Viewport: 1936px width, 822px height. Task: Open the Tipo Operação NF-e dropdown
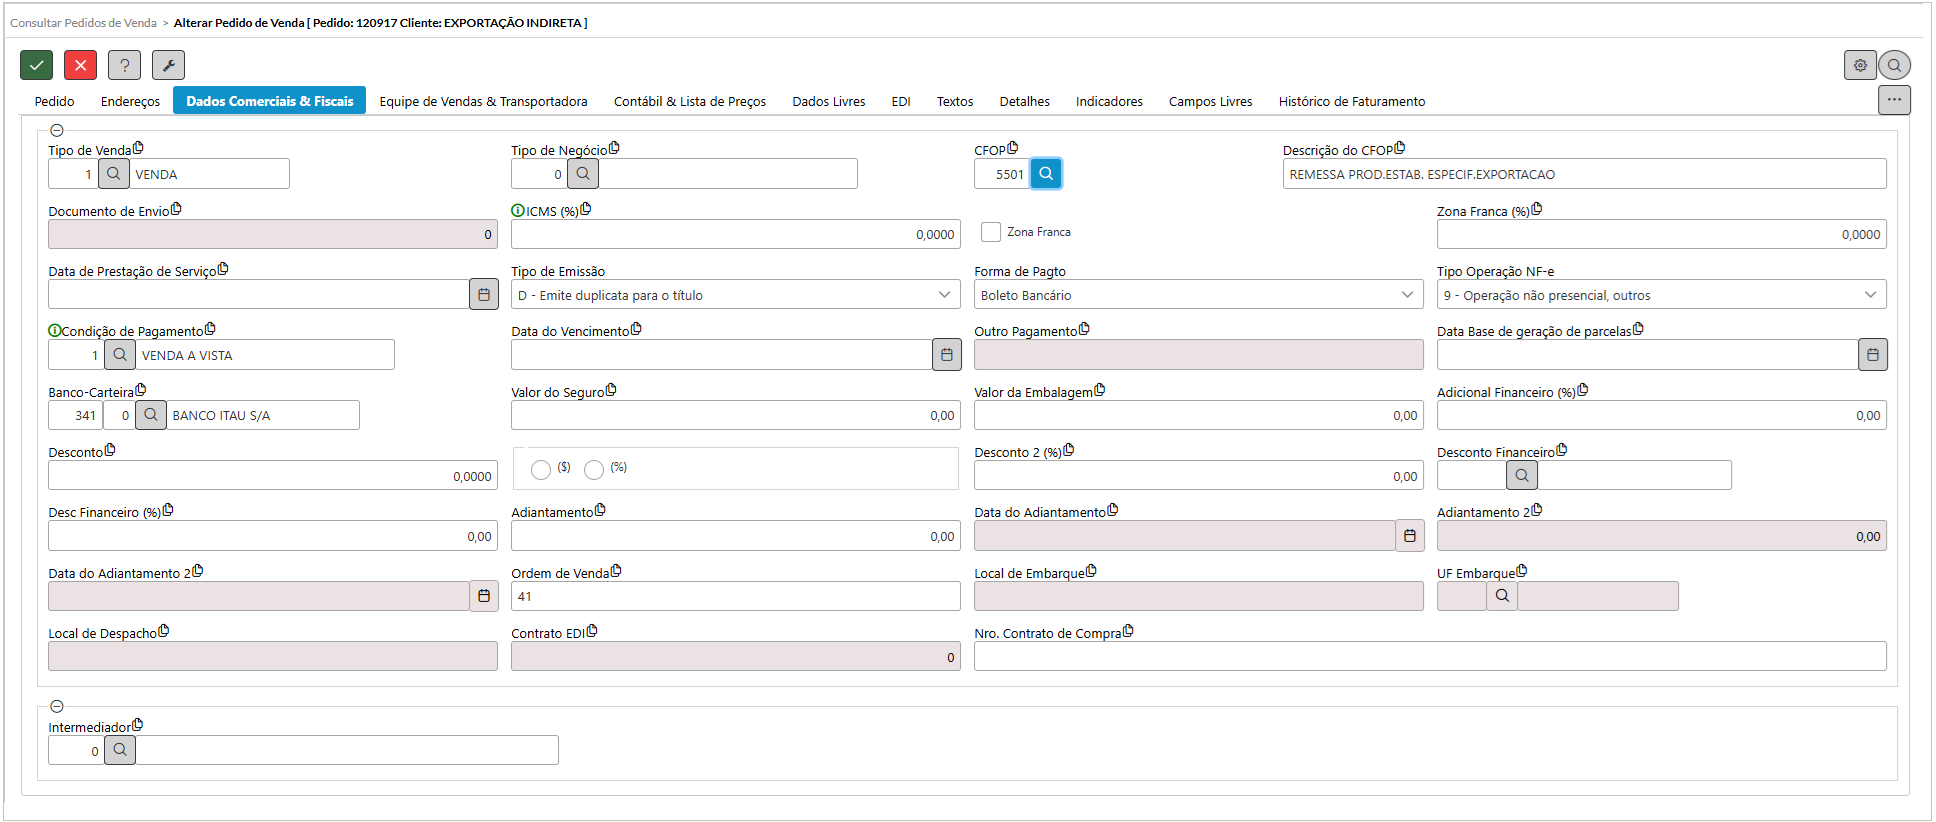point(1662,295)
